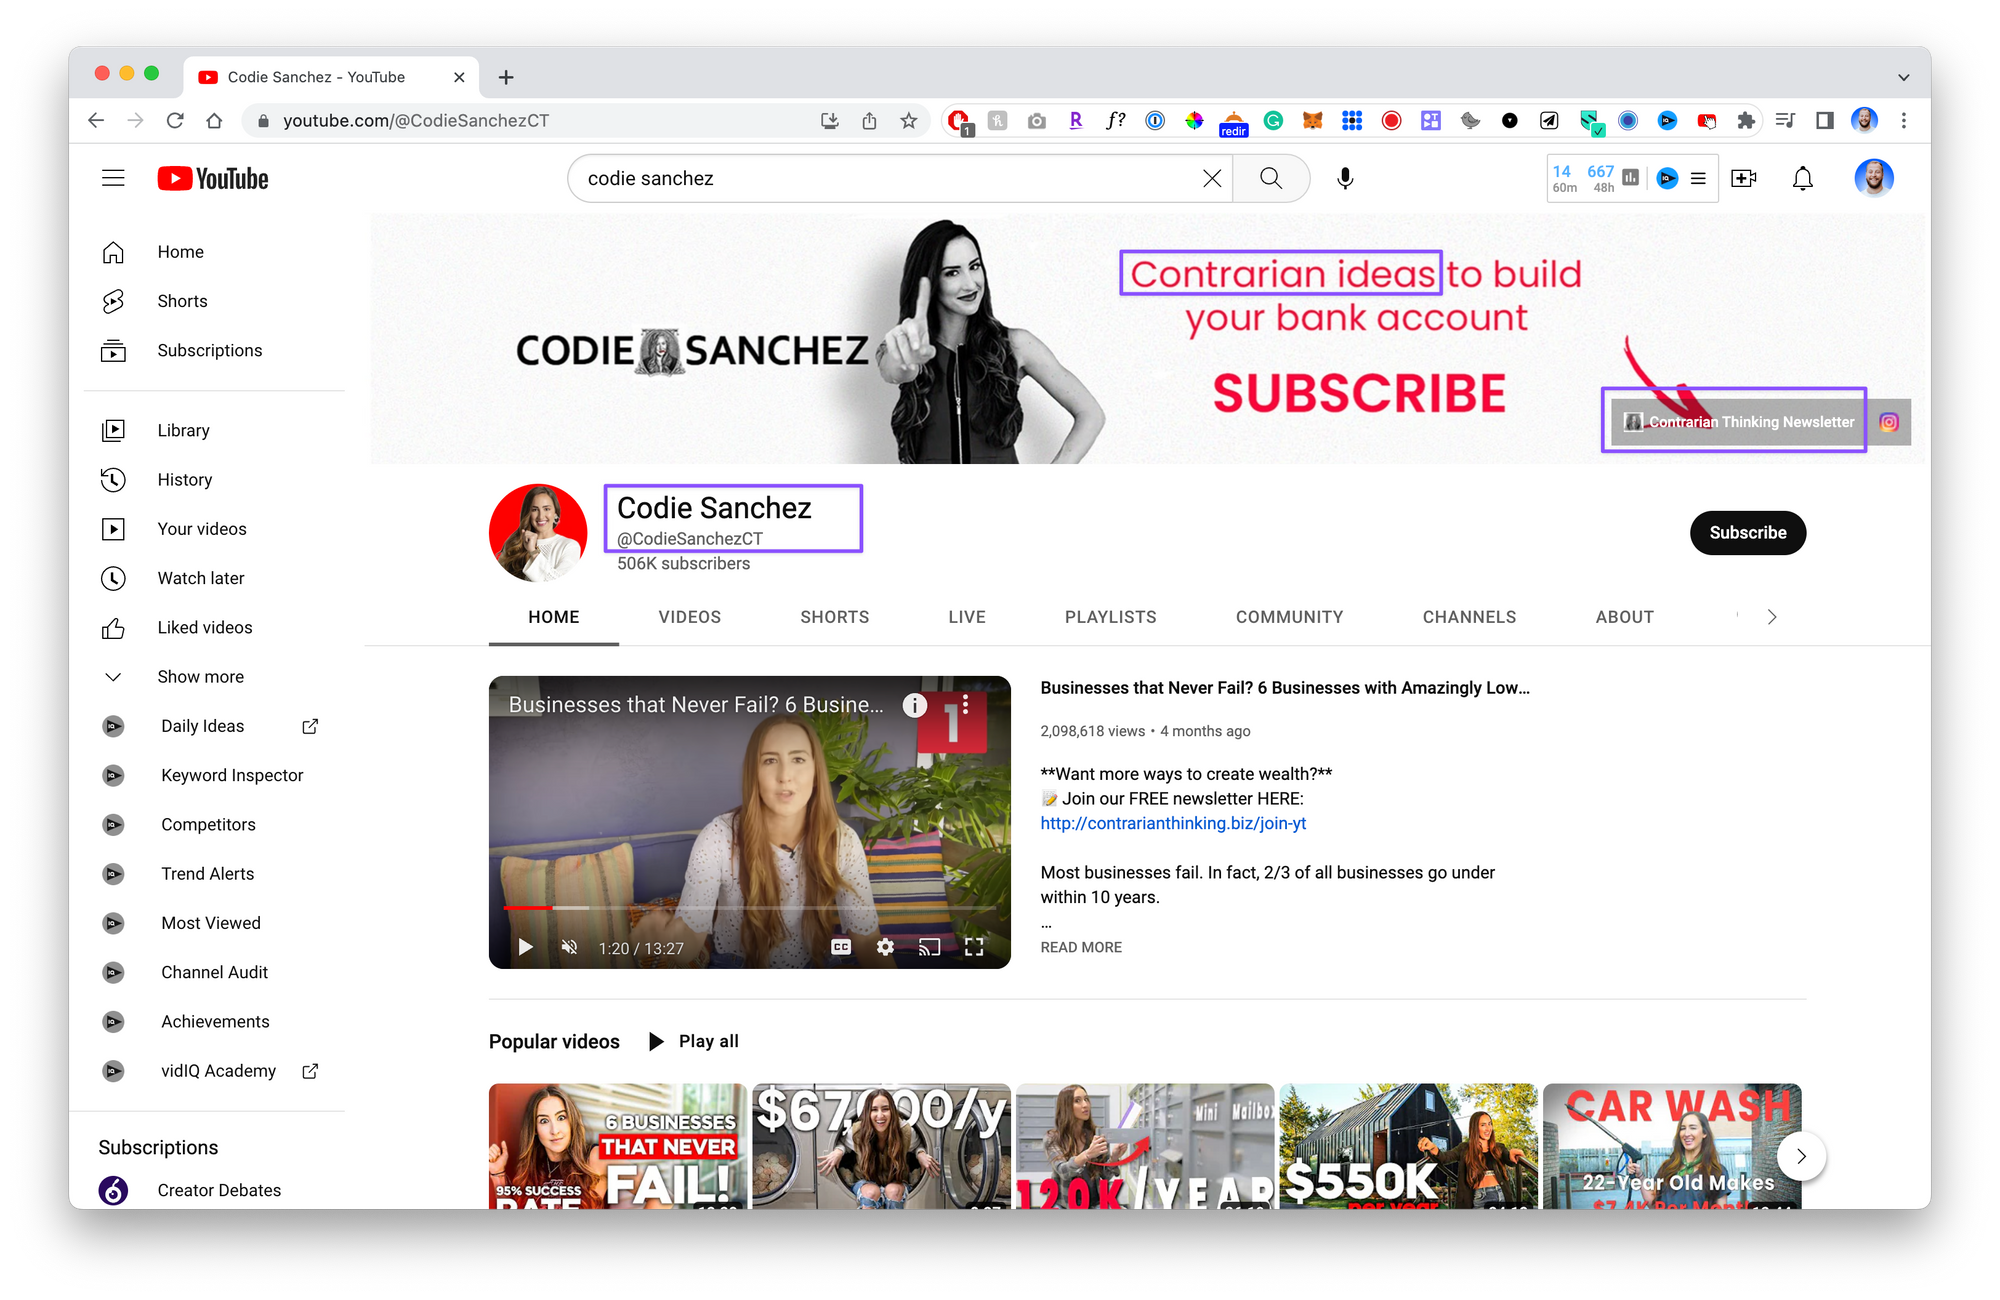Enter fullscreen on the featured video

(974, 947)
